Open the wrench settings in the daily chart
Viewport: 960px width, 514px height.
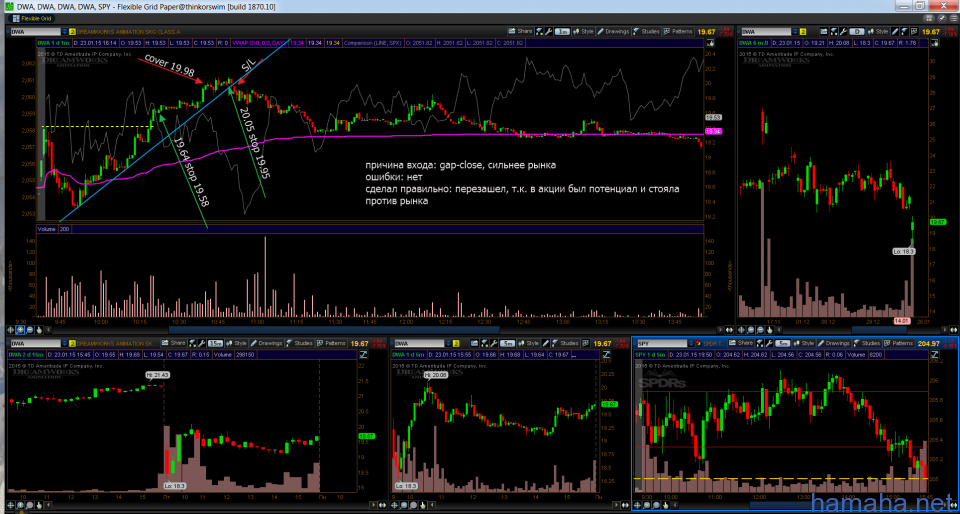point(843,31)
